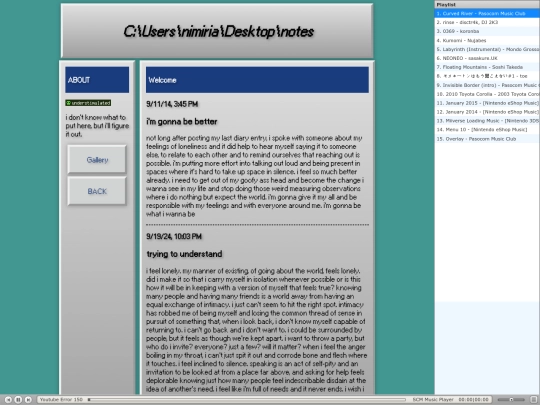Skip to next track in music player
This screenshot has height=405, width=540.
[28, 399]
